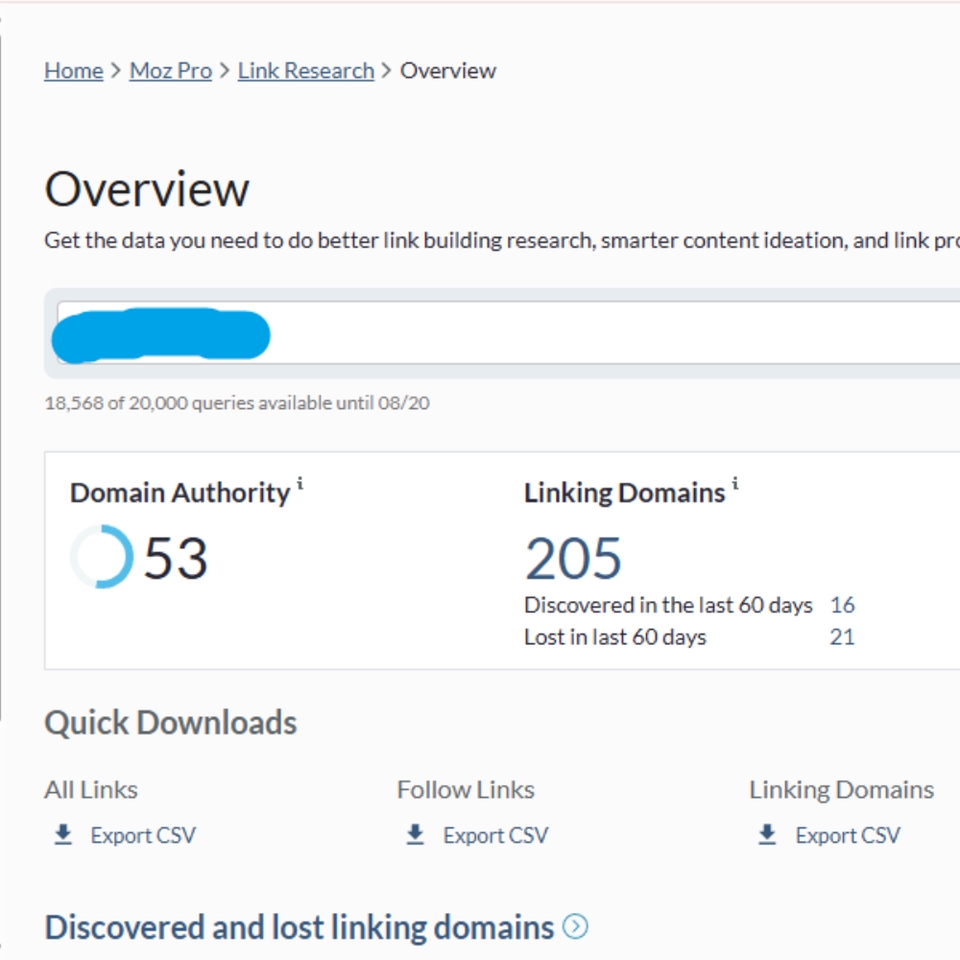
Task: Click the Quick Downloads heading
Action: click(x=170, y=722)
